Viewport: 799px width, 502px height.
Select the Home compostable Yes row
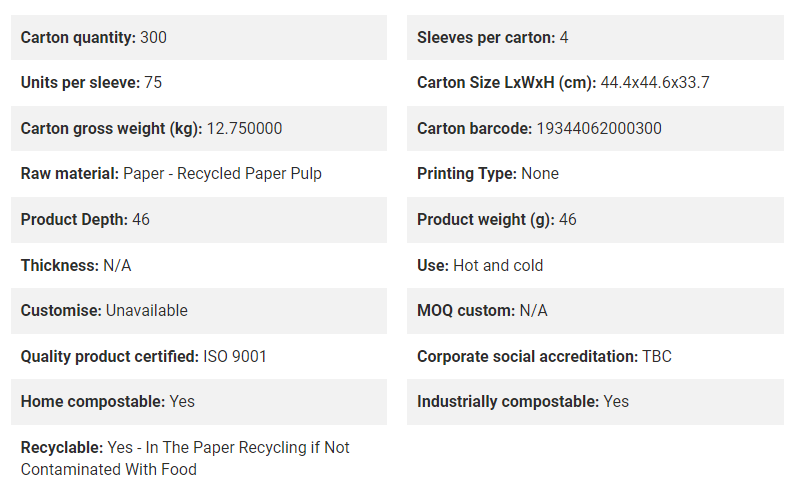pos(199,402)
